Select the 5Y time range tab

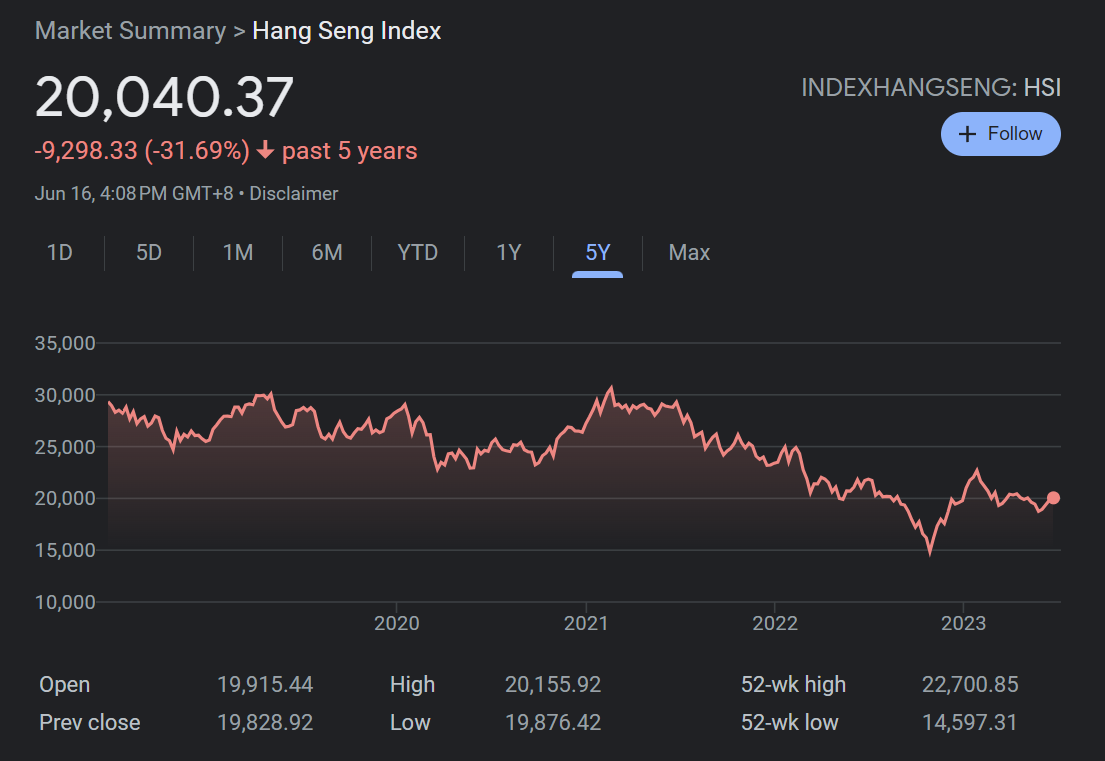tap(598, 252)
